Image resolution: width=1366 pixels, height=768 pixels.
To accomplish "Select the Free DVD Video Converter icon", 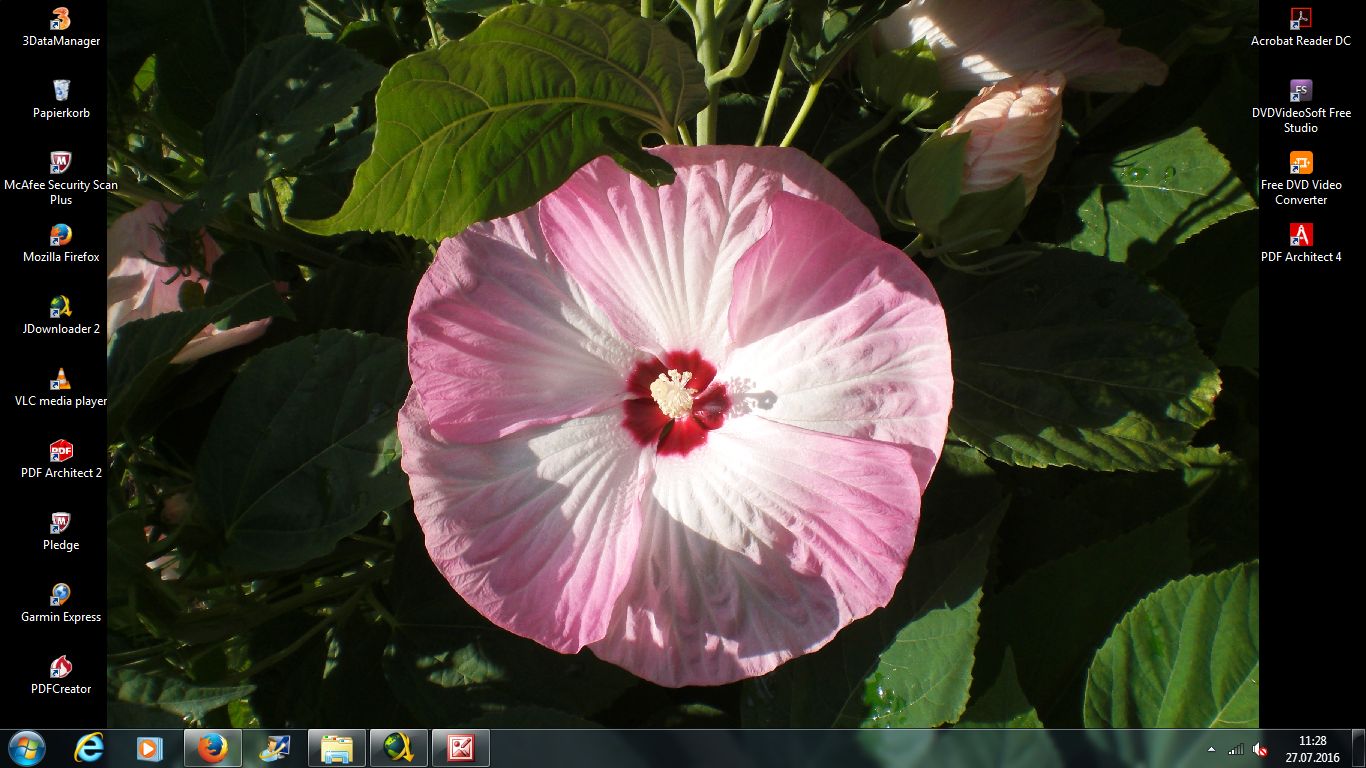I will point(1300,163).
